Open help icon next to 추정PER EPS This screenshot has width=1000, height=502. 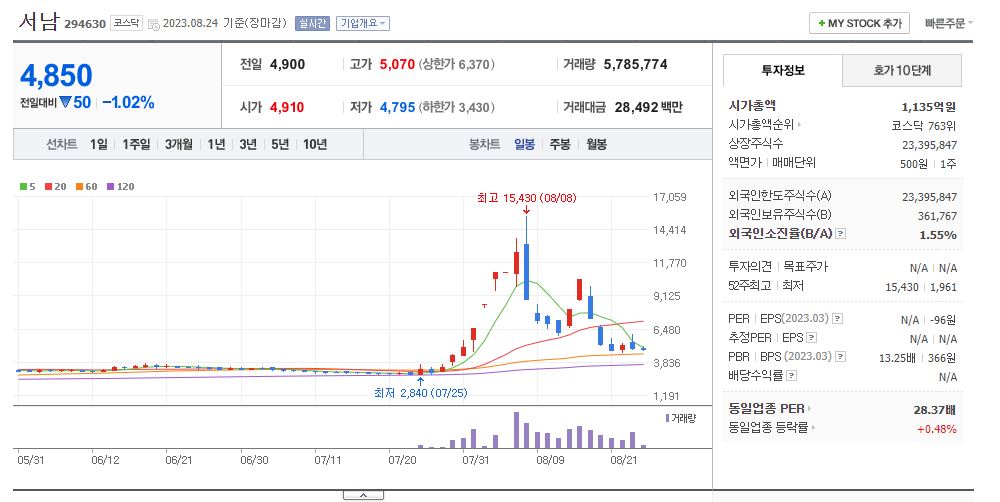tap(811, 337)
